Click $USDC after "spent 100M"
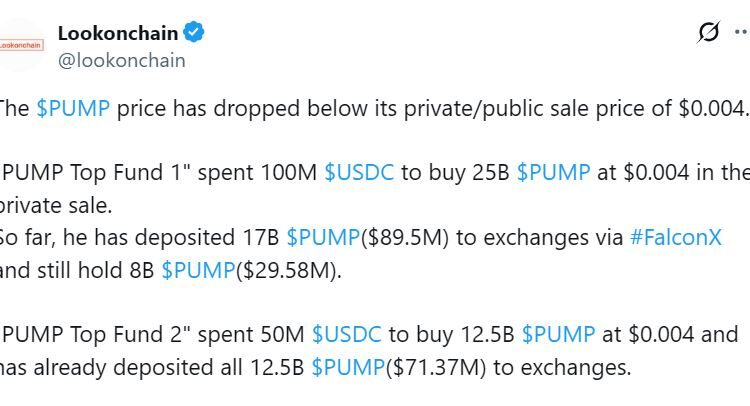 pyautogui.click(x=359, y=172)
